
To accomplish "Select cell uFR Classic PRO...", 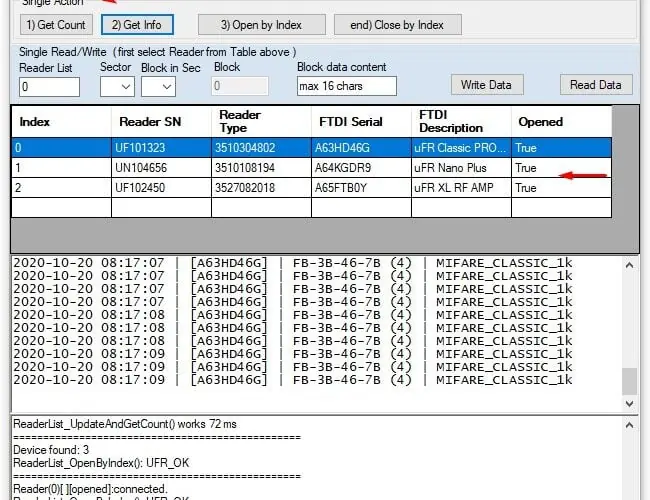I will point(461,148).
